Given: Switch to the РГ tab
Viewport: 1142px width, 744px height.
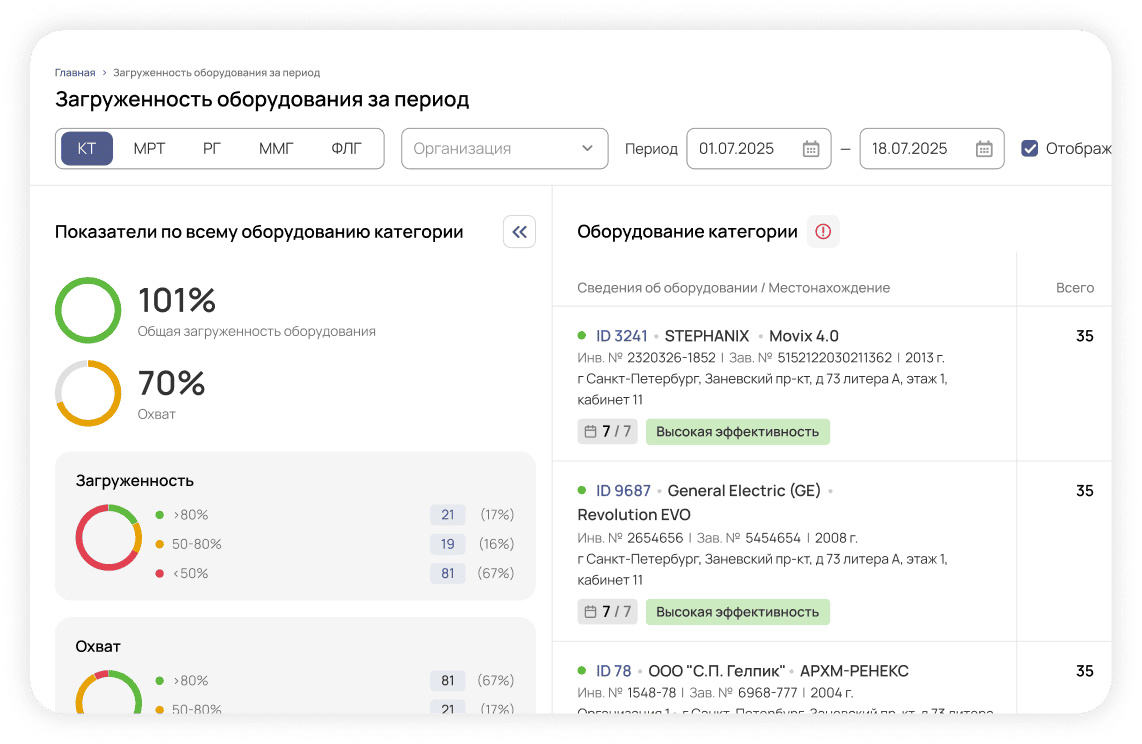Looking at the screenshot, I should 212,149.
